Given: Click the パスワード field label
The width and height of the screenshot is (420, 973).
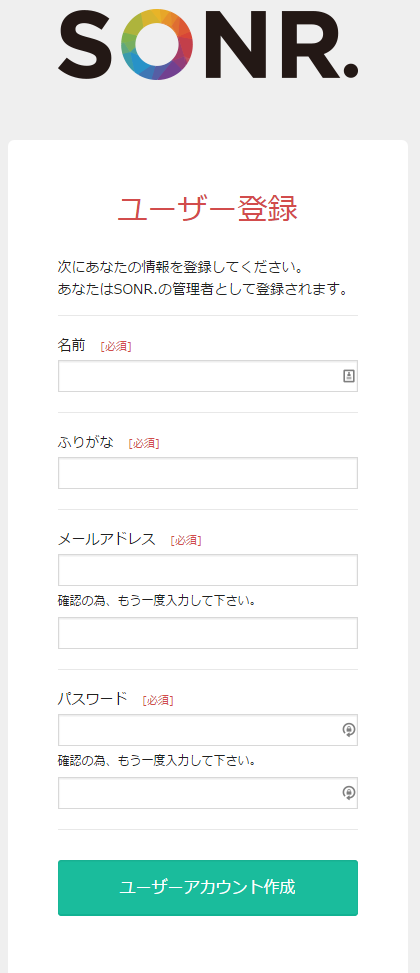Looking at the screenshot, I should coord(92,699).
